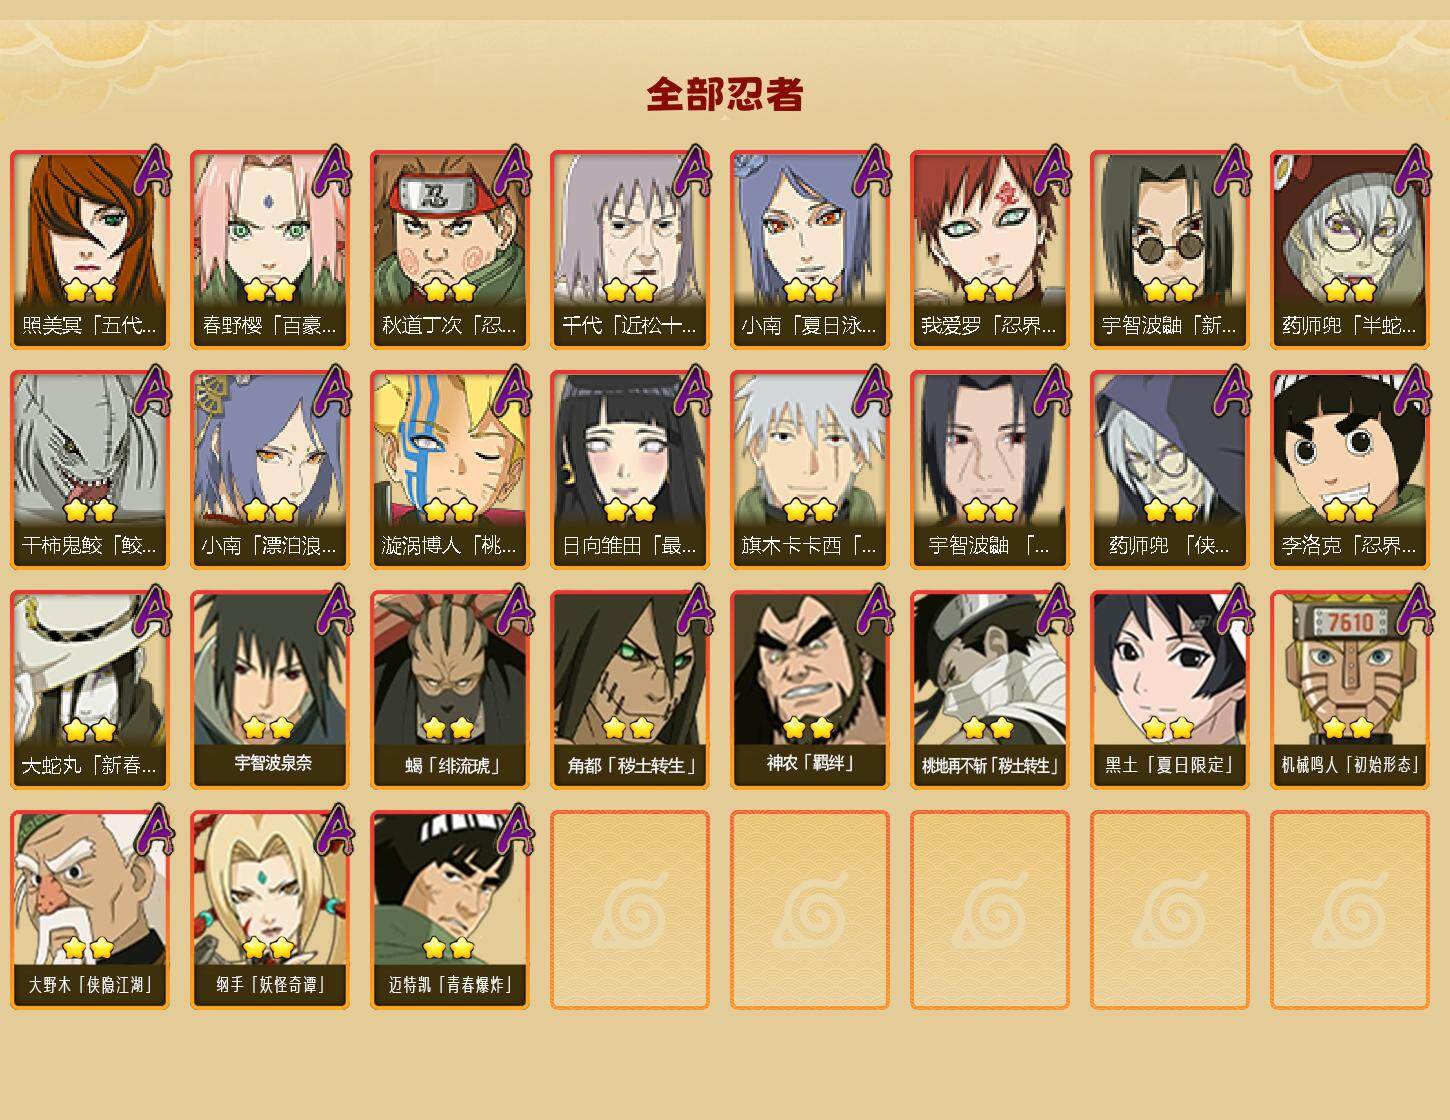Open the 黑土「夏日限定」 card

coord(1170,690)
